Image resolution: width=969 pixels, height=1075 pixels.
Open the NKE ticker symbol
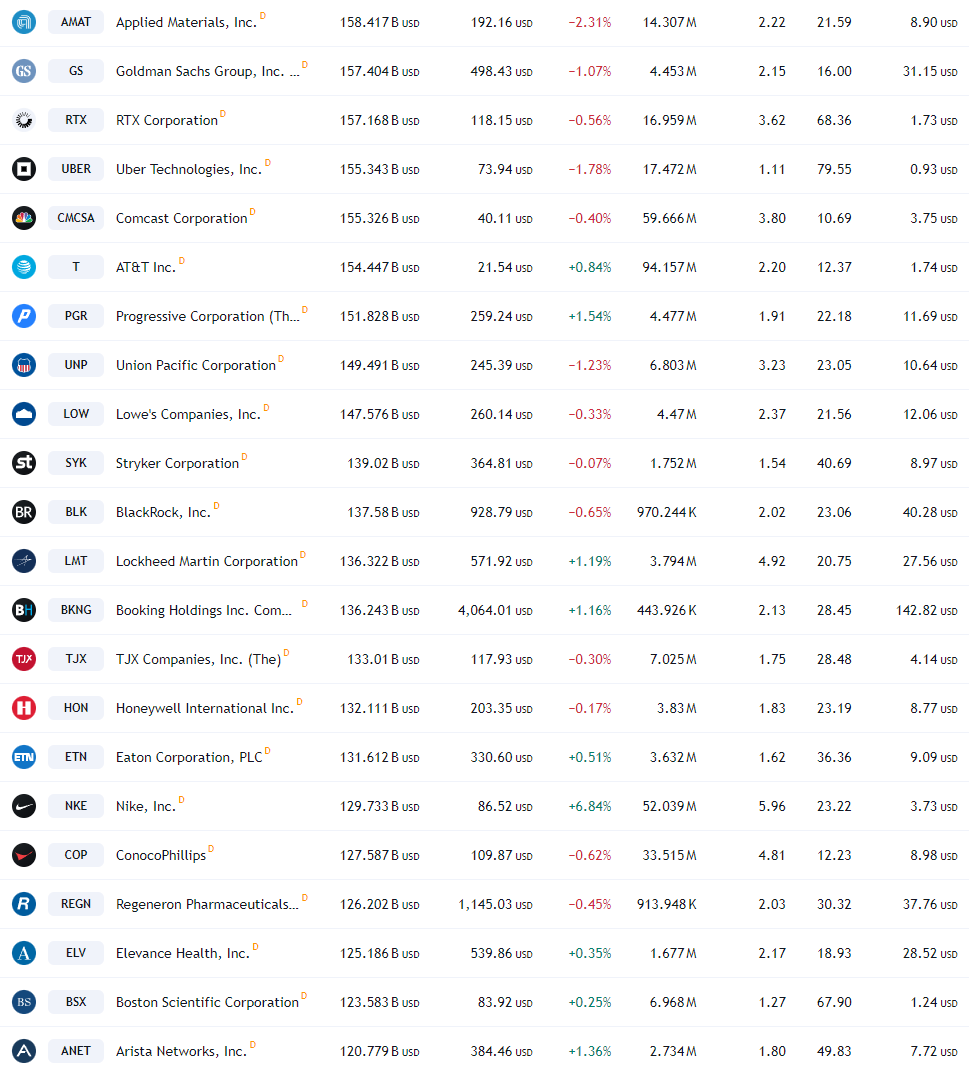[76, 806]
